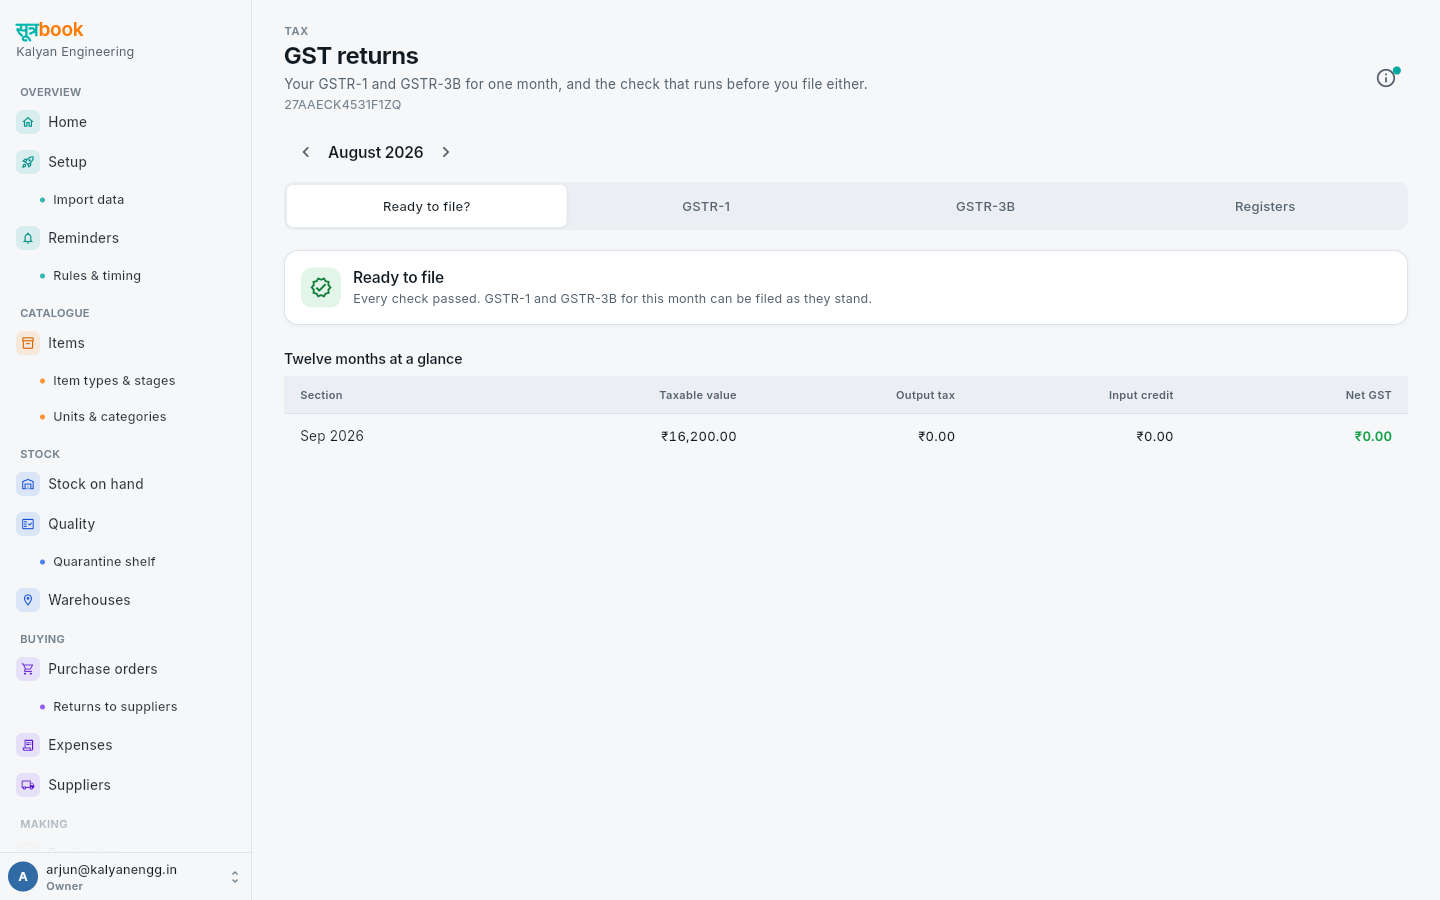Click arjun@kalyanengg.in account email
Screen dimensions: 1440x900
click(112, 870)
